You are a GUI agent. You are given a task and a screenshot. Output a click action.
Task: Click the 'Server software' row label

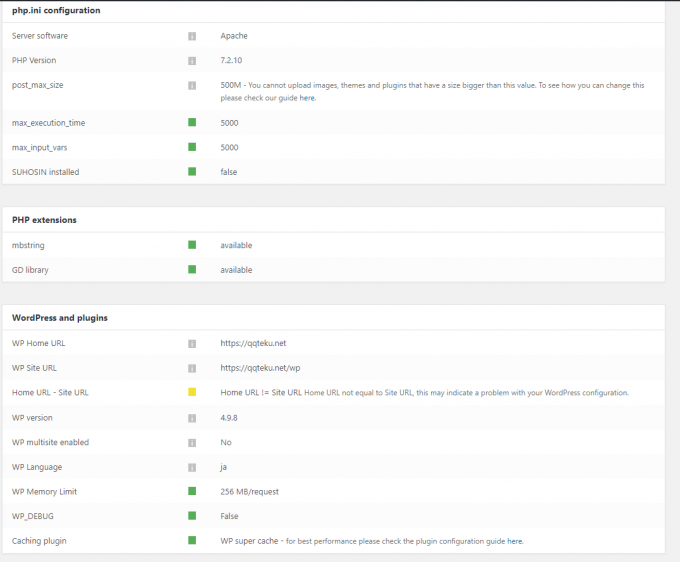(40, 36)
